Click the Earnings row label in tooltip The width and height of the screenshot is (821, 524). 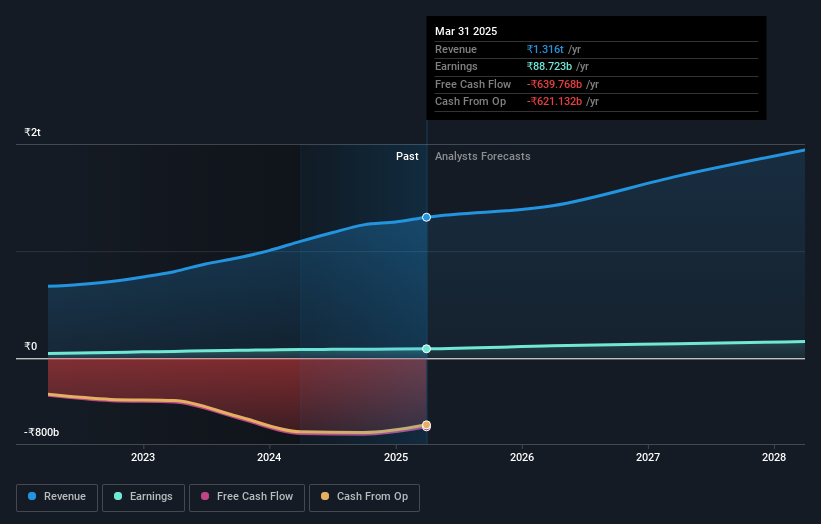coord(456,66)
